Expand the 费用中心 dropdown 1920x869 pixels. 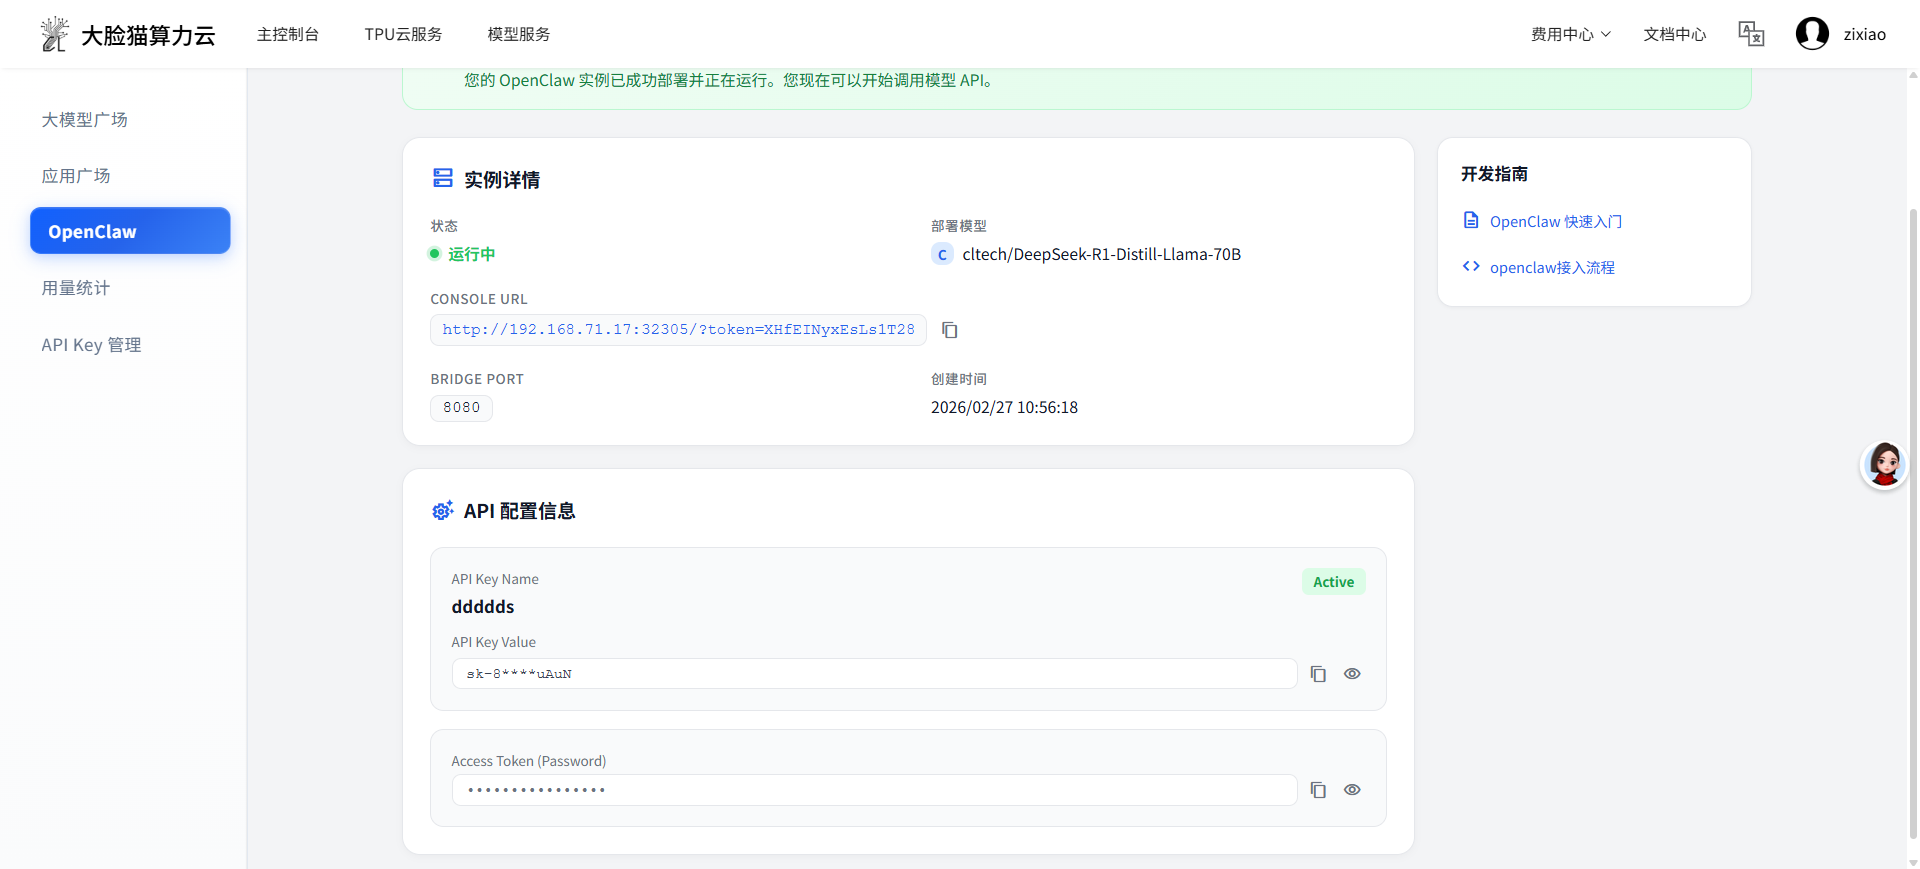point(1570,34)
